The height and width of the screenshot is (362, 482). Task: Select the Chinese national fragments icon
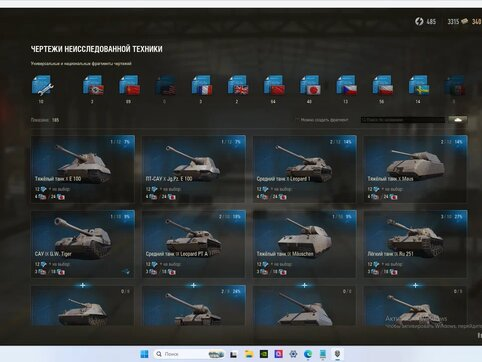[x=274, y=85]
